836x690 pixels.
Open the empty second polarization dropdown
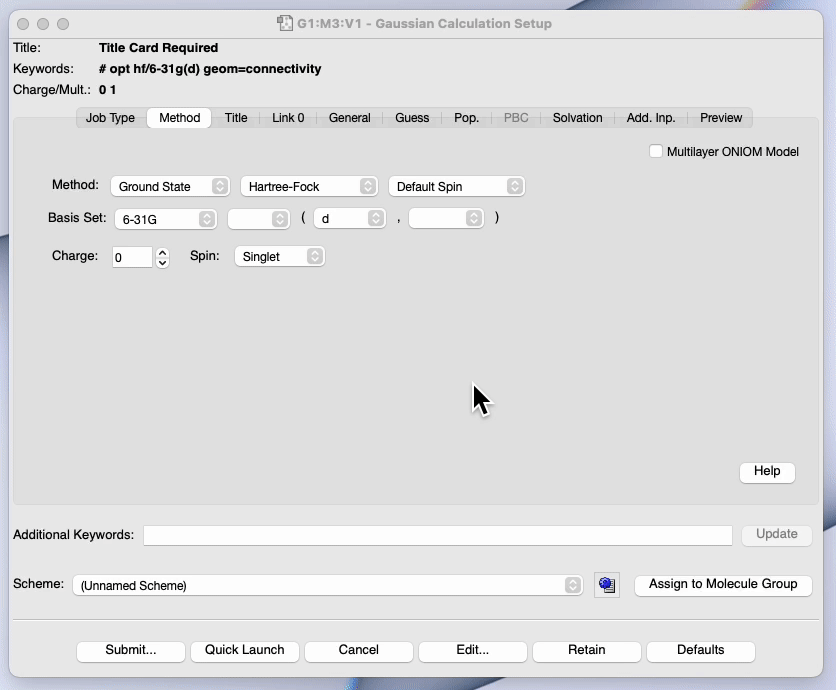[446, 219]
